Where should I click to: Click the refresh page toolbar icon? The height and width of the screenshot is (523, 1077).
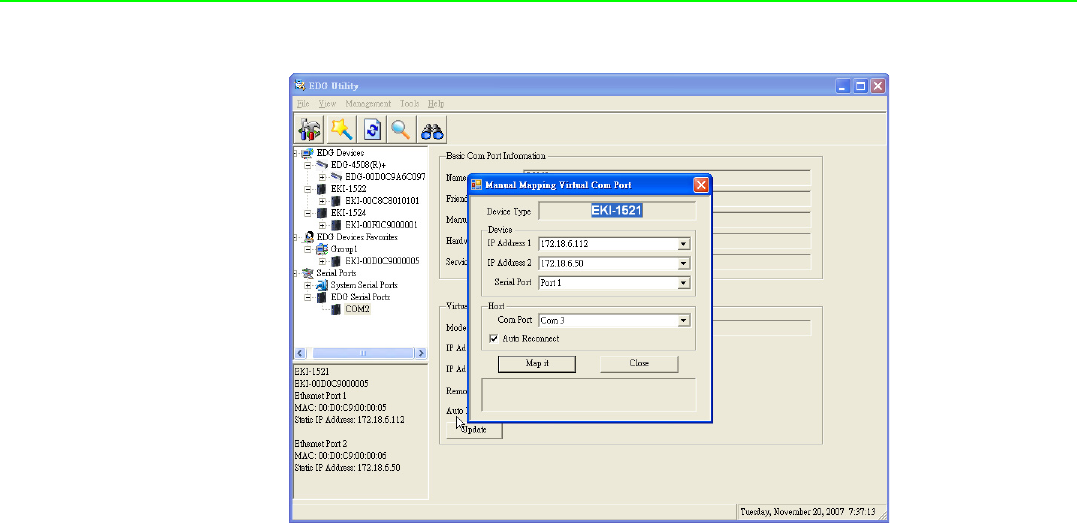[x=372, y=128]
